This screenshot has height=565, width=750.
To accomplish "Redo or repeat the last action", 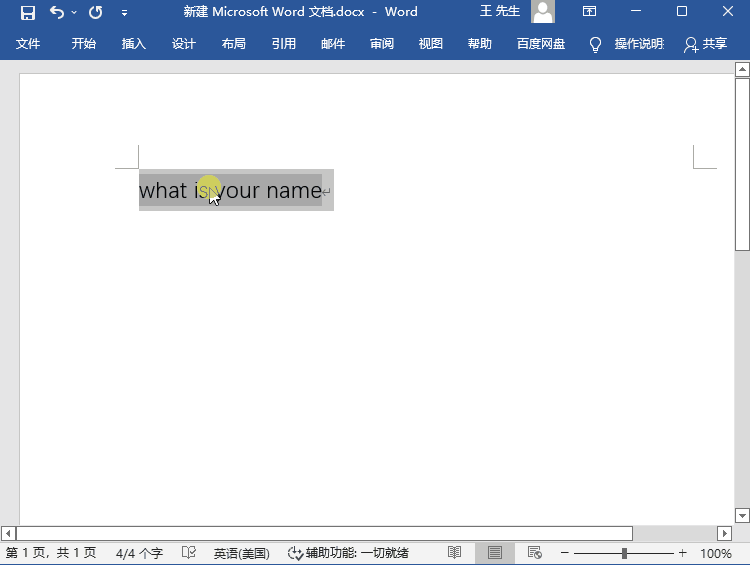I will [x=96, y=12].
